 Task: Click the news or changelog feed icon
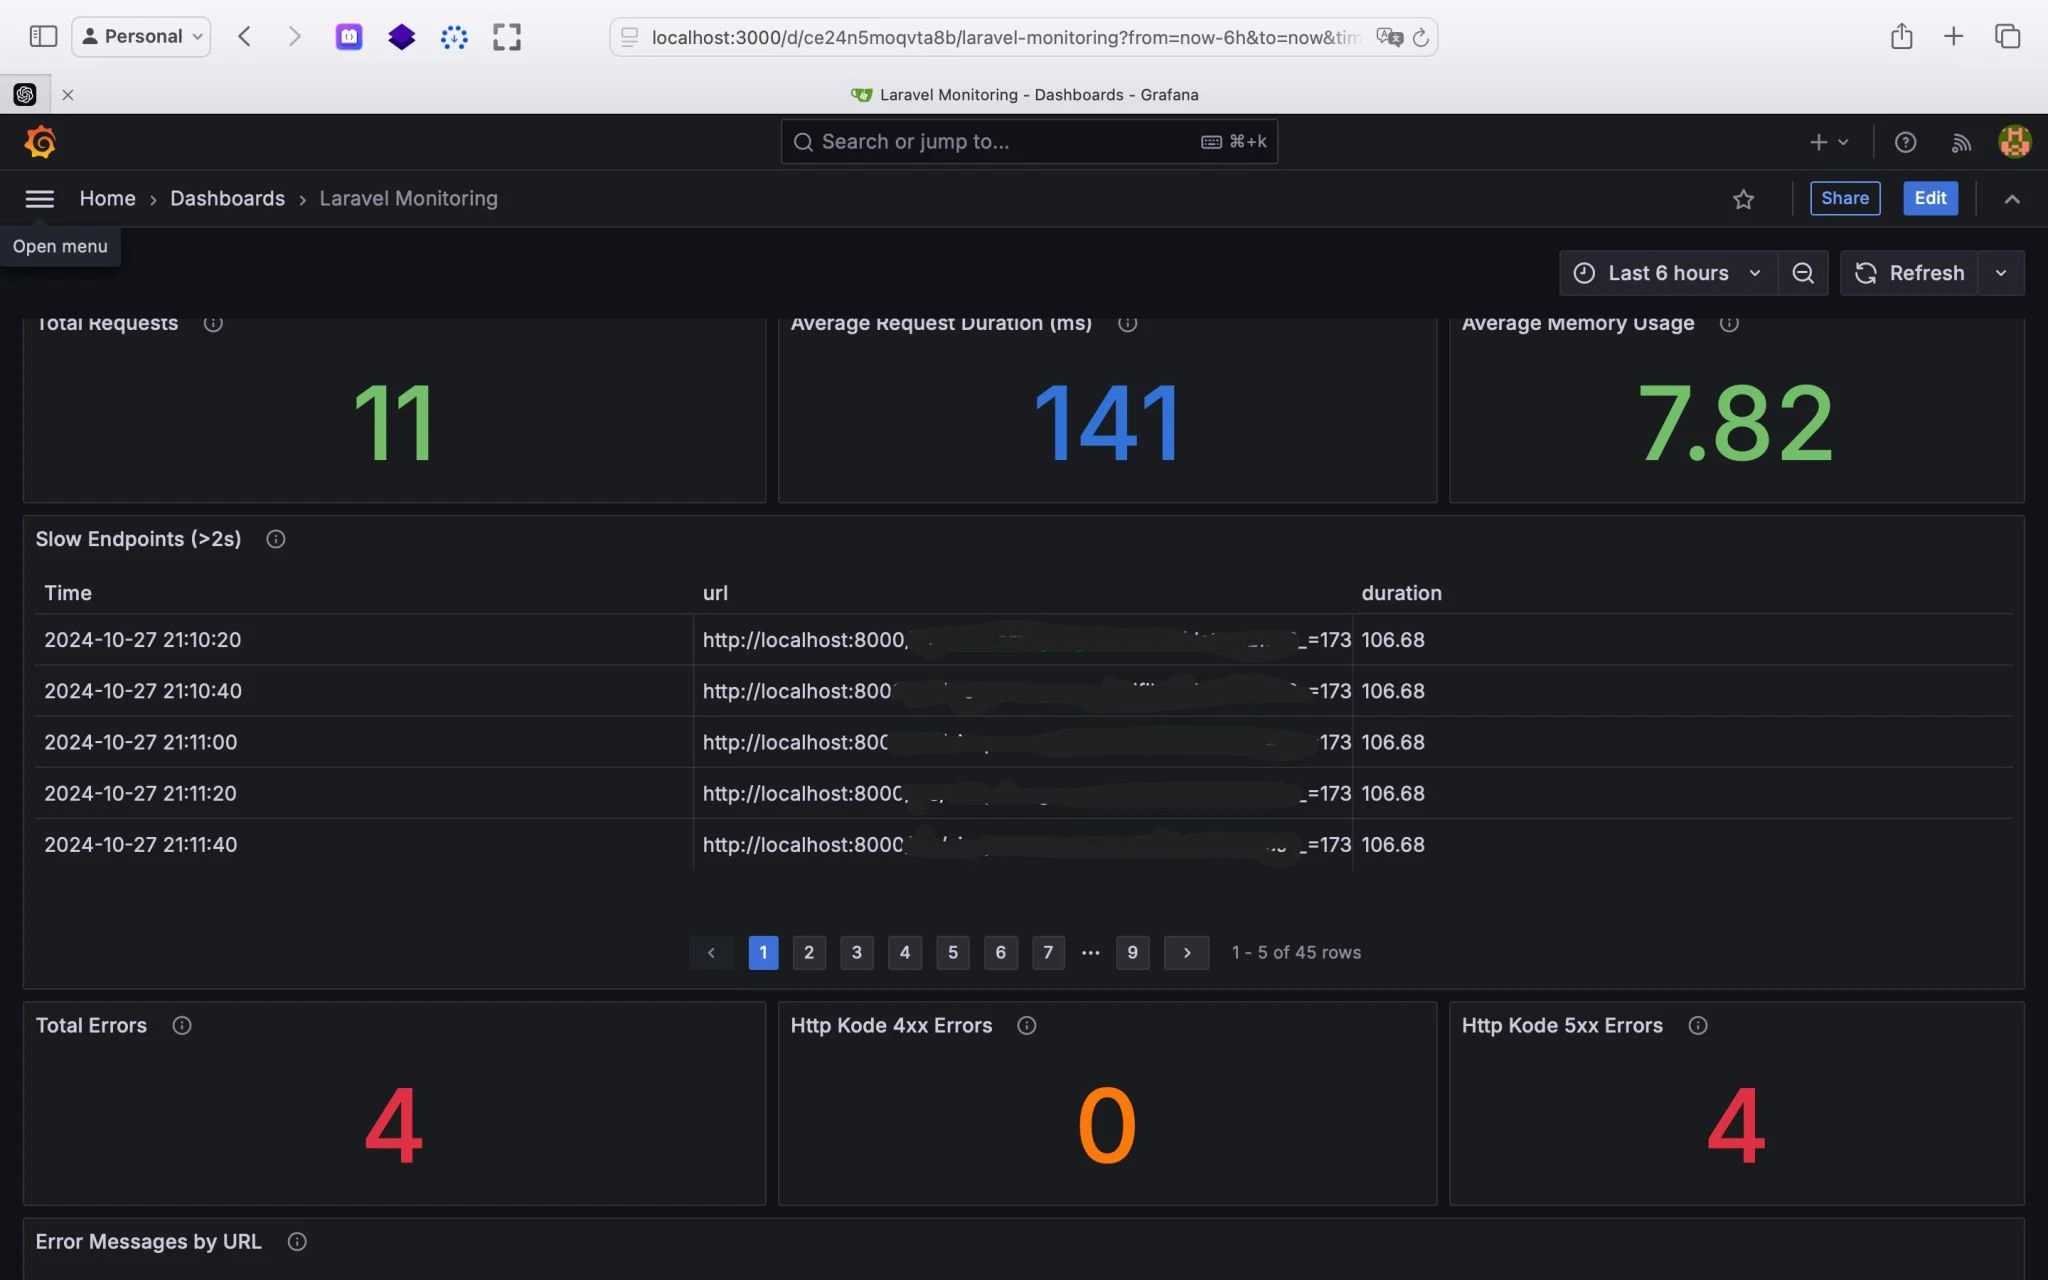point(1961,143)
